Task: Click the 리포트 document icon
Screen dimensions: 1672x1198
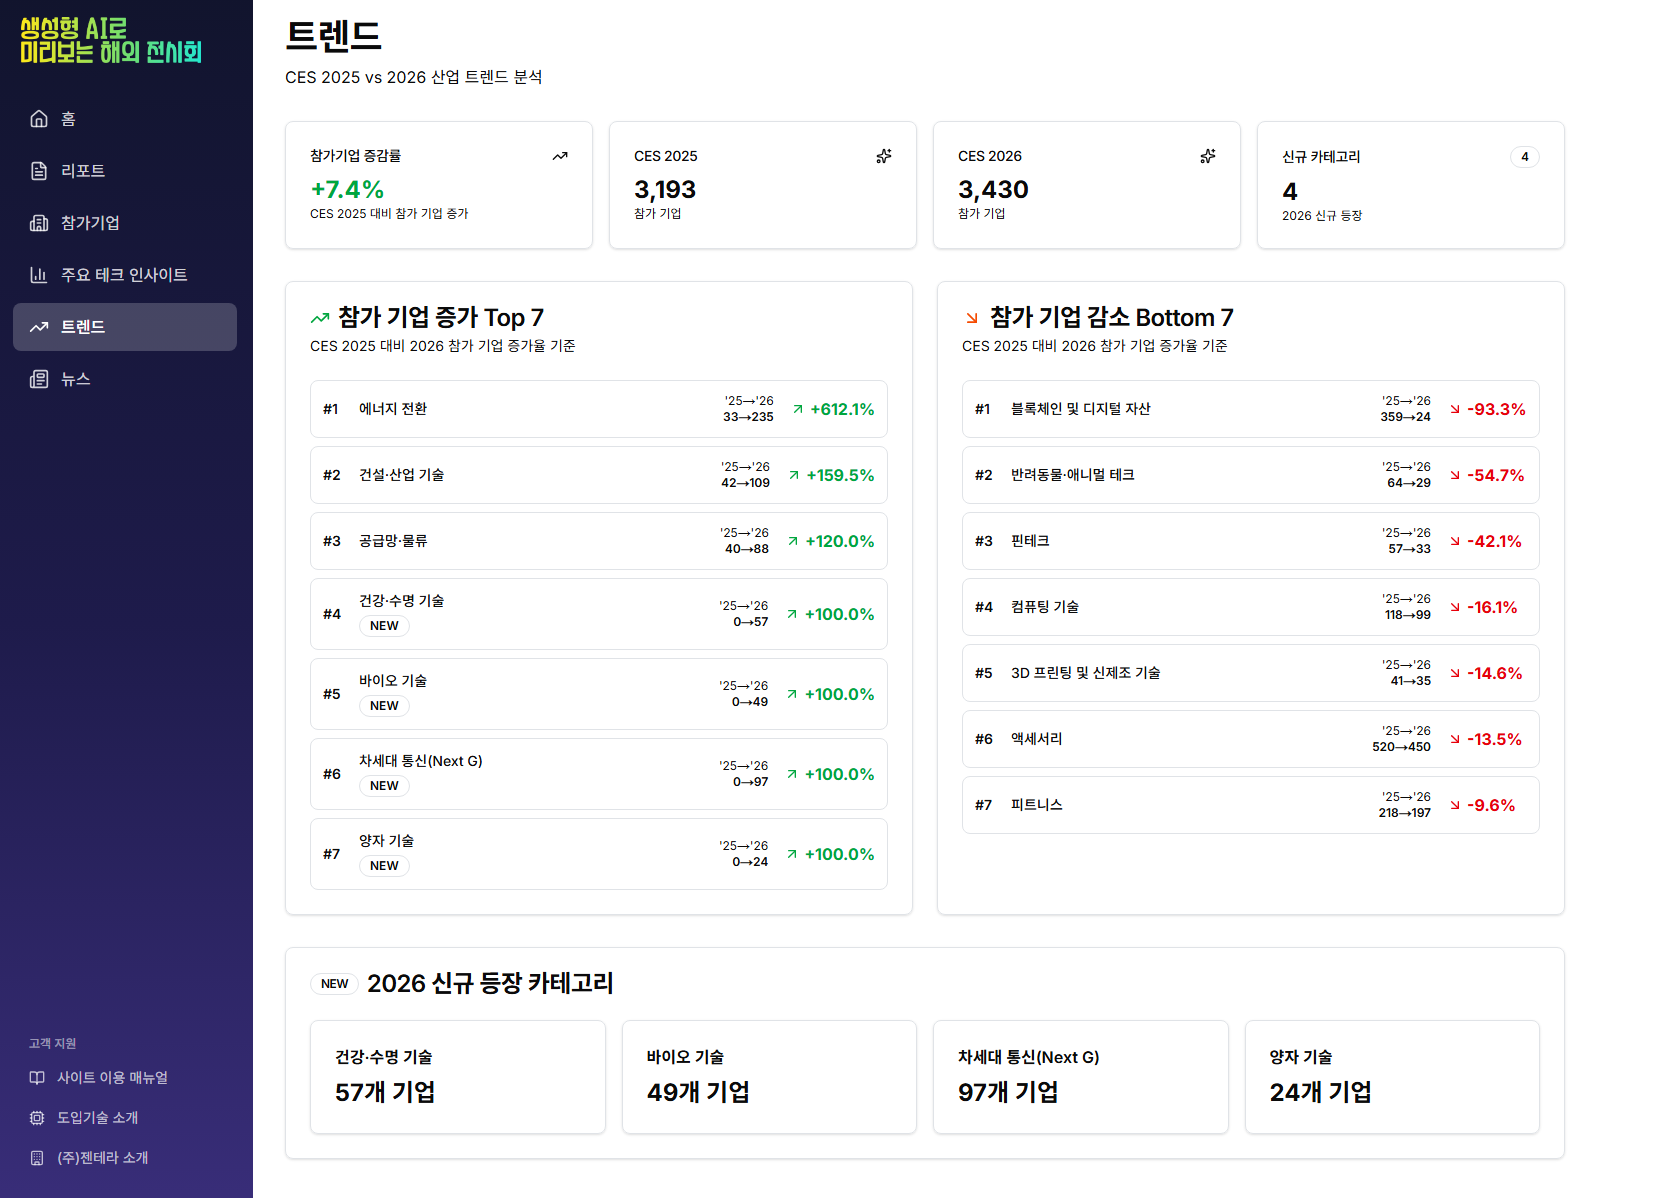Action: (x=39, y=171)
